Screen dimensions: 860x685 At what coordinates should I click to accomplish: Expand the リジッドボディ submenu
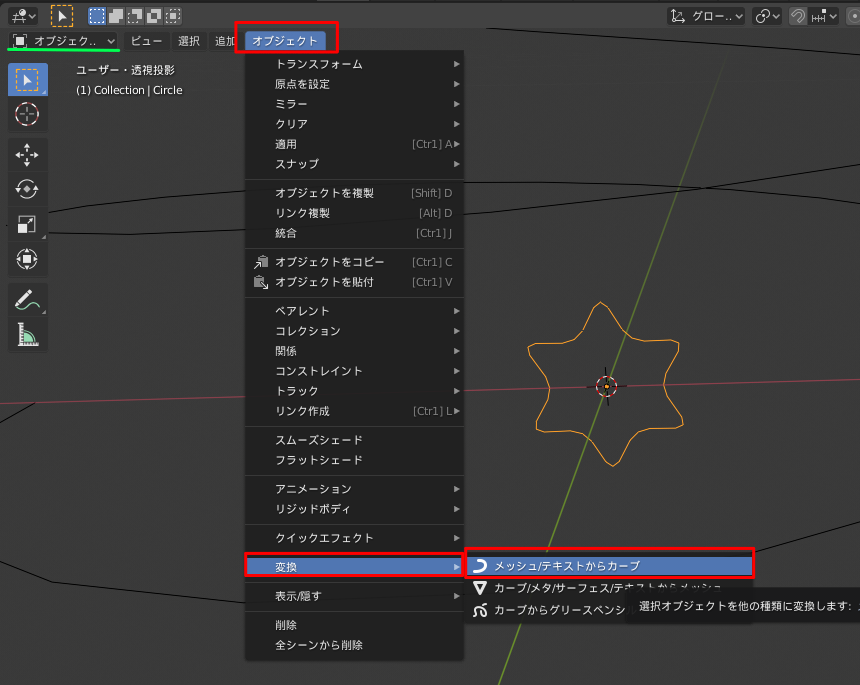point(354,509)
